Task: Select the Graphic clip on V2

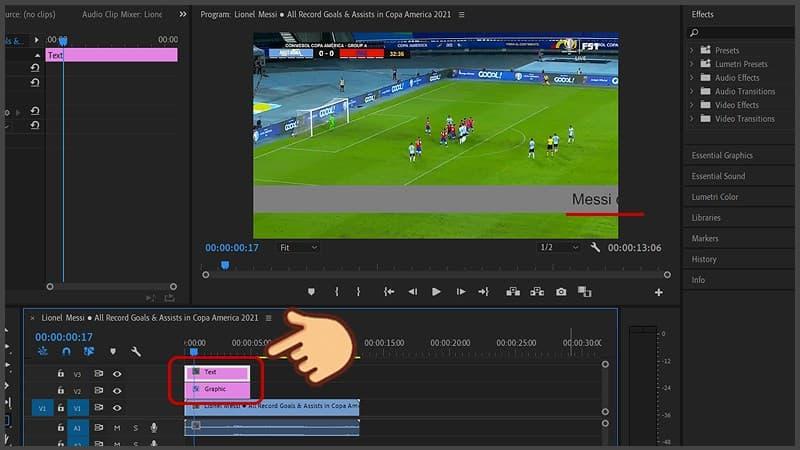Action: pos(217,389)
